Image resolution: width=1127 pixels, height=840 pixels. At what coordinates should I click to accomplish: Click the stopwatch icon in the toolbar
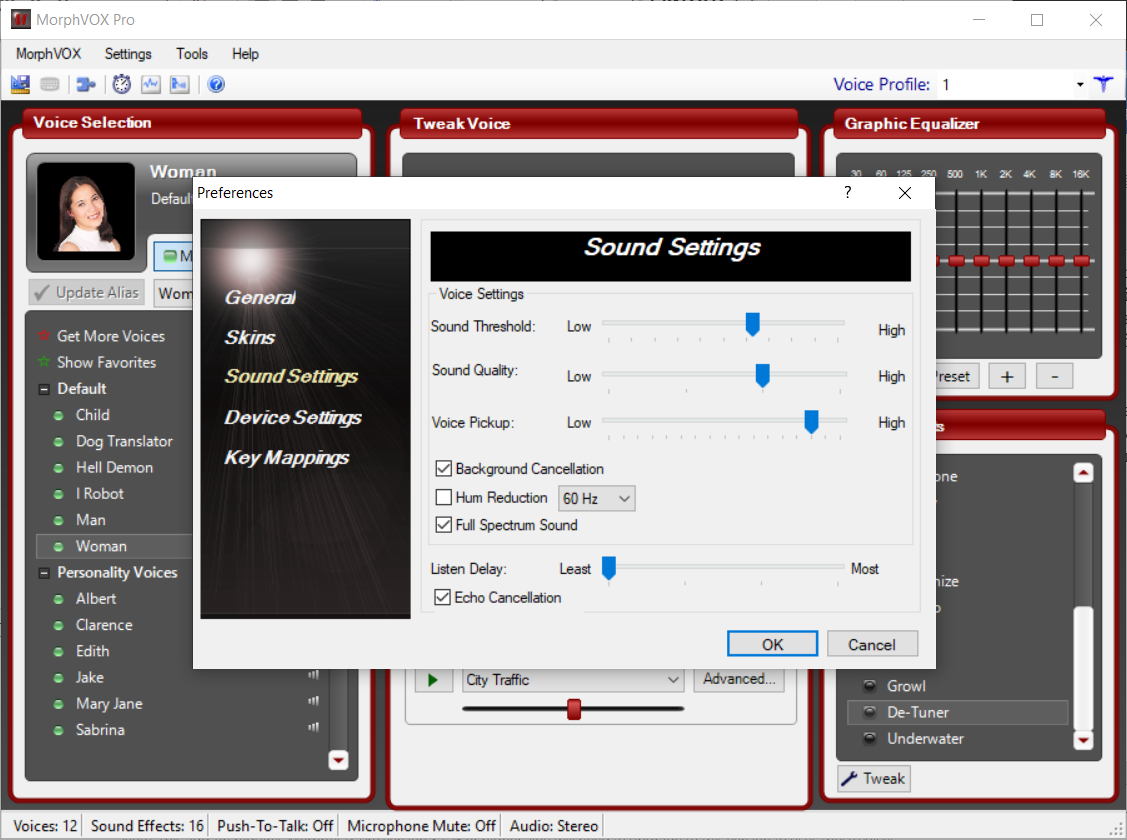[x=121, y=85]
